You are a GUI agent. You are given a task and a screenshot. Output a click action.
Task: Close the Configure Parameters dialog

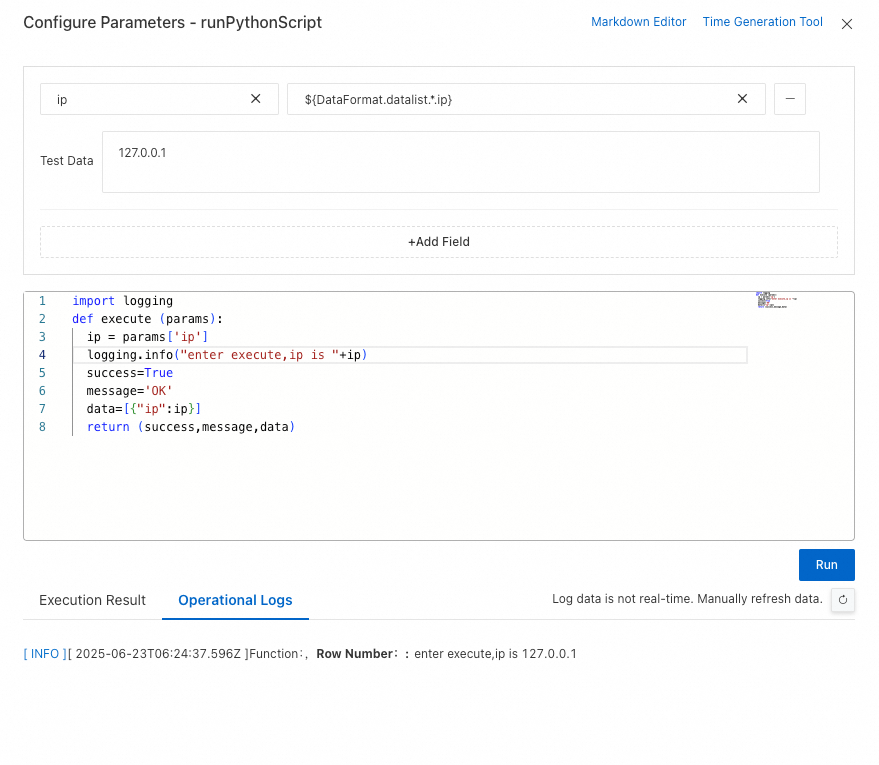click(x=847, y=24)
